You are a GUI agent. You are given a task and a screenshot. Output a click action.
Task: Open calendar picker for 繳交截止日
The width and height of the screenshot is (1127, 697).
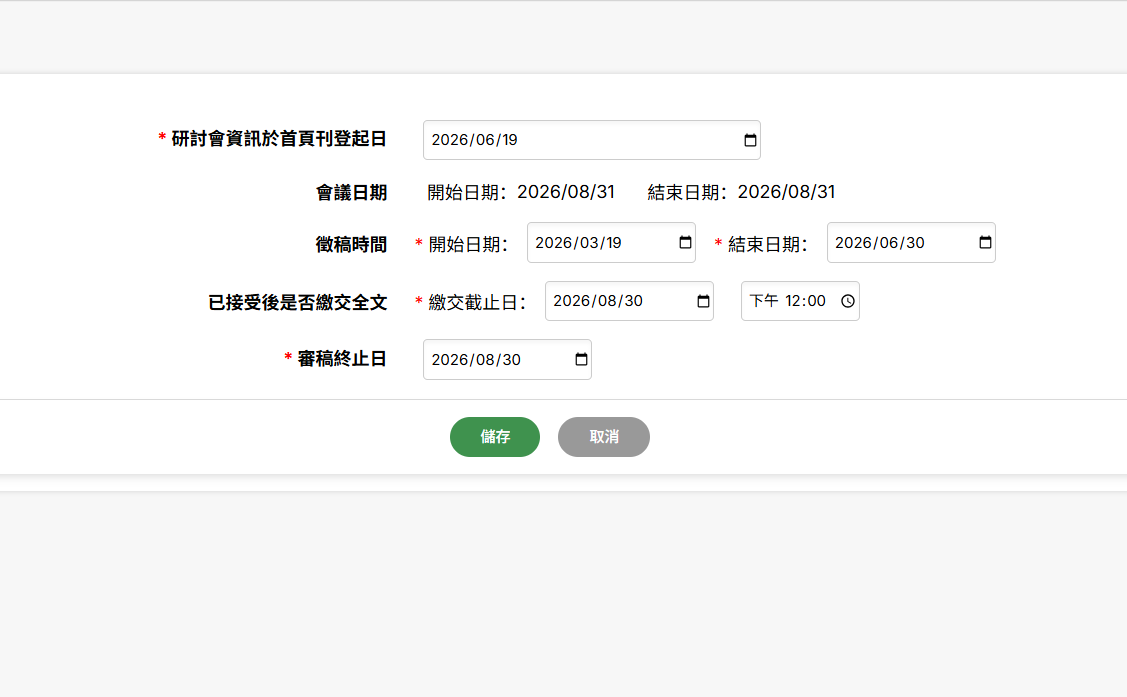click(x=703, y=301)
